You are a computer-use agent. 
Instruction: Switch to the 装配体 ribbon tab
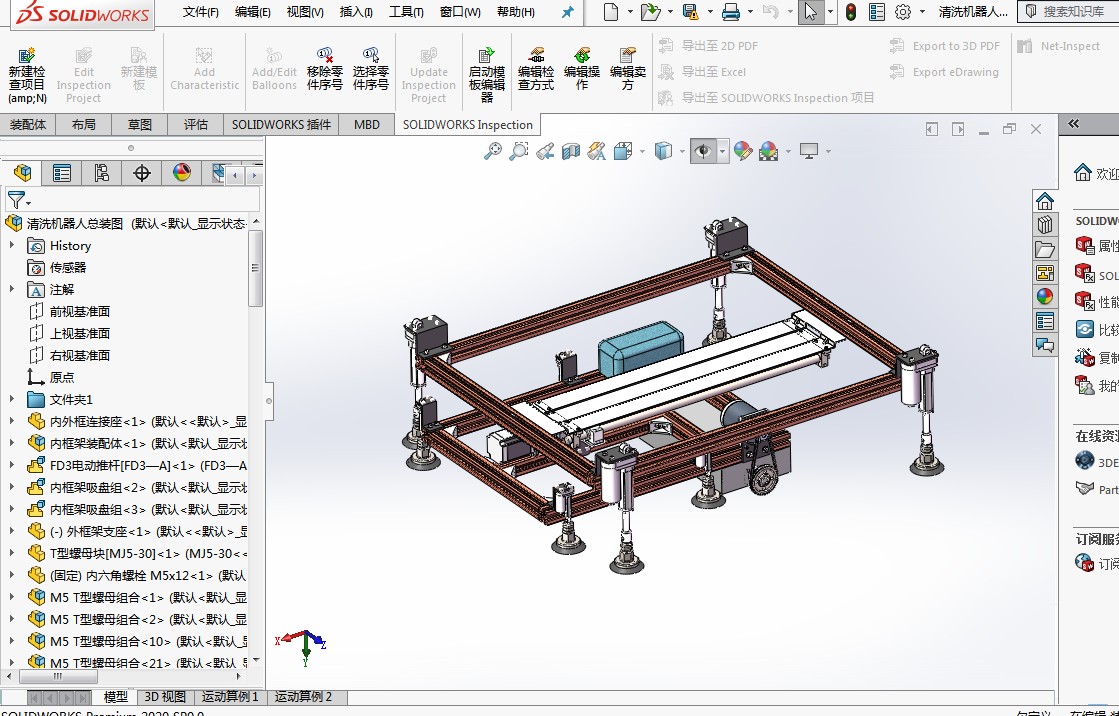click(x=28, y=124)
